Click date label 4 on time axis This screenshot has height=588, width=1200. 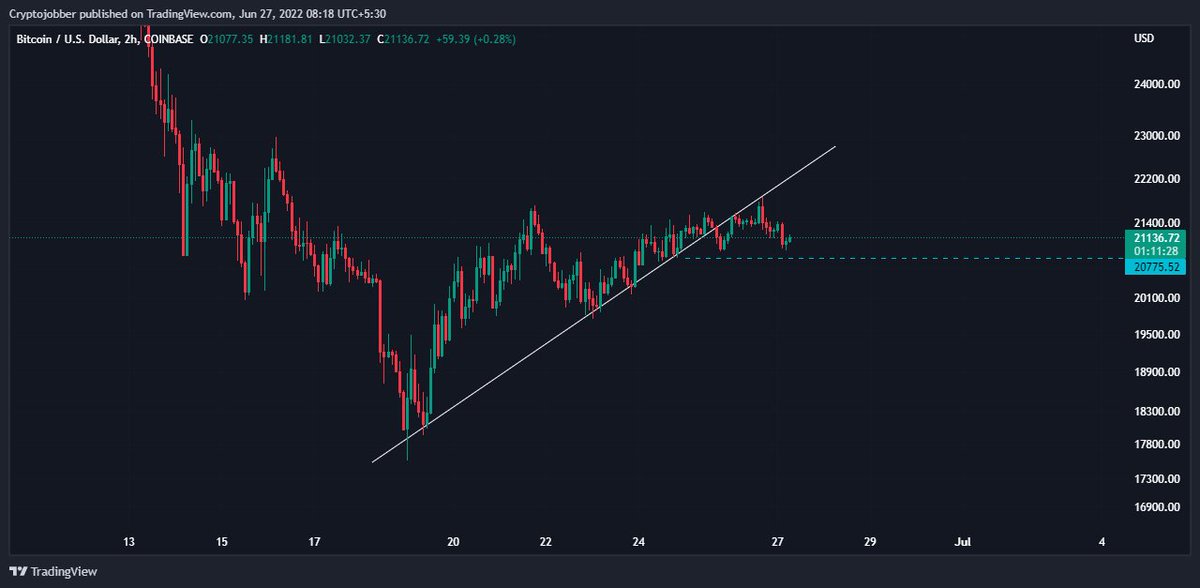pos(1102,542)
